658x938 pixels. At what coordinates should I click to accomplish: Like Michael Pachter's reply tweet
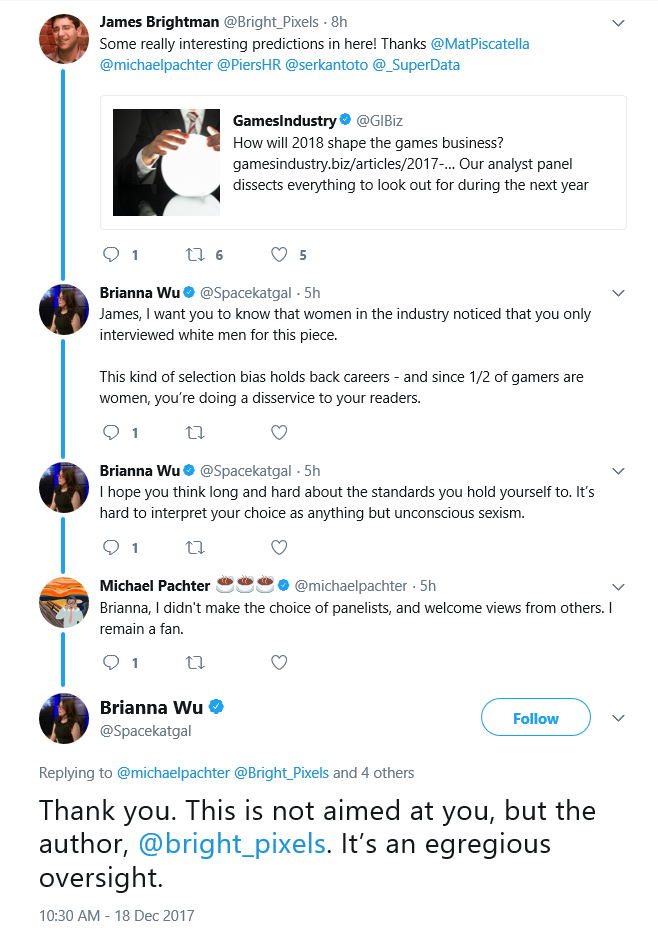pos(279,662)
